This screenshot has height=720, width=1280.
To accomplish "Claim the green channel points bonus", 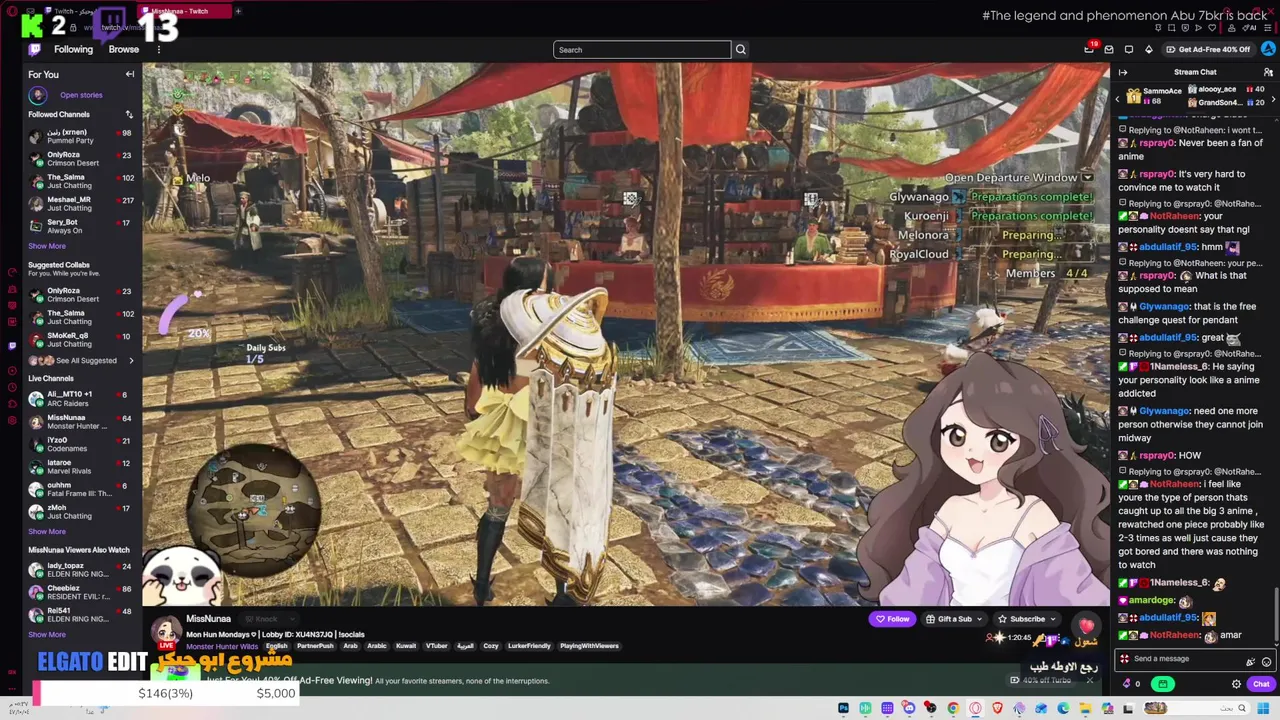I will (x=1162, y=684).
